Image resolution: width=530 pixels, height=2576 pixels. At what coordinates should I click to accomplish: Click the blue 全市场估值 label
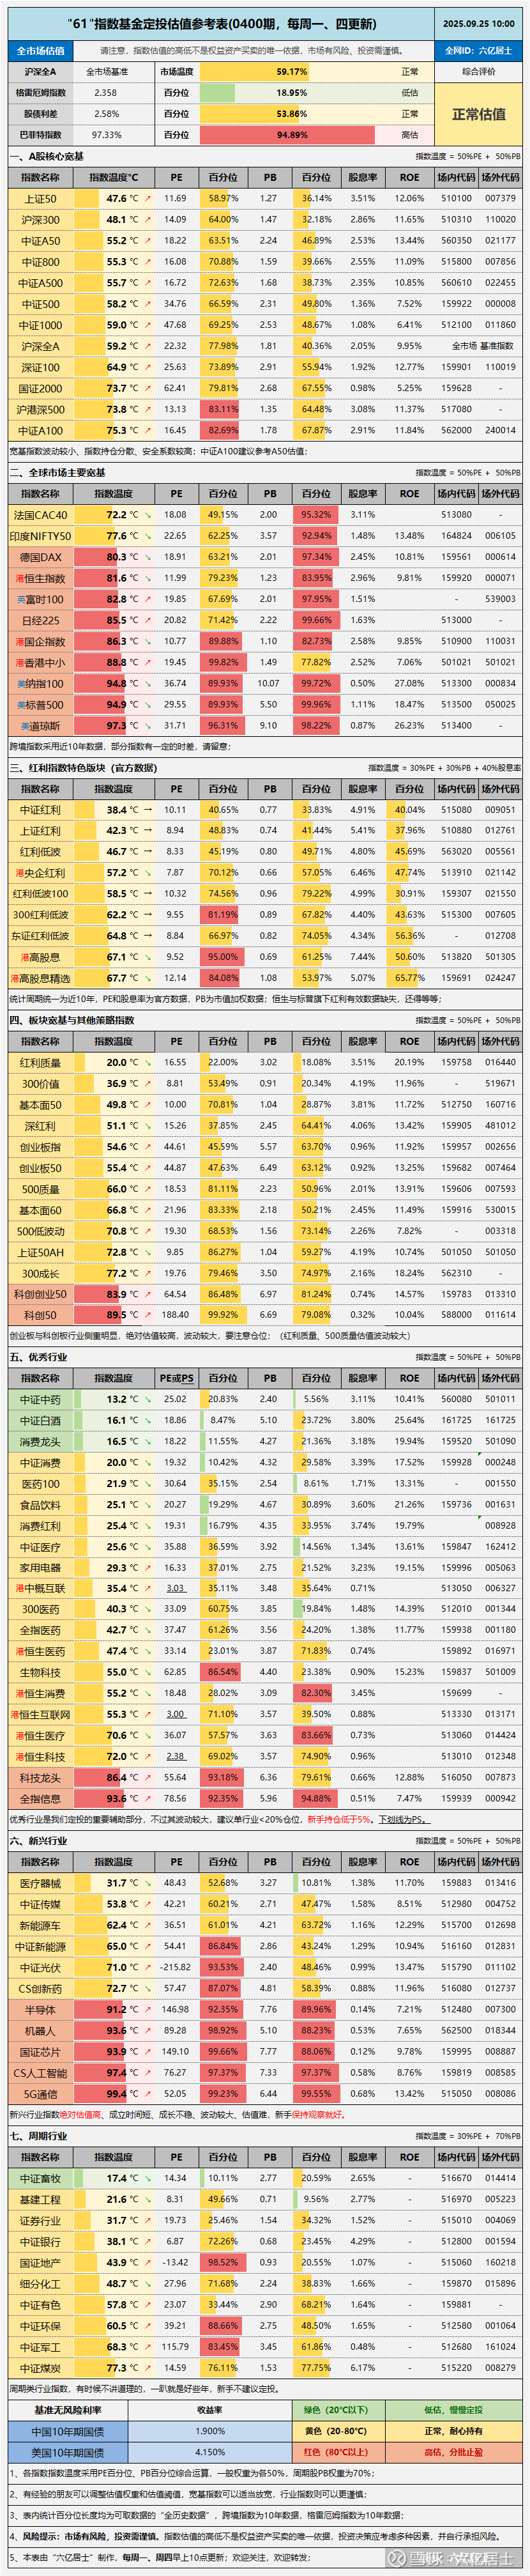[40, 50]
